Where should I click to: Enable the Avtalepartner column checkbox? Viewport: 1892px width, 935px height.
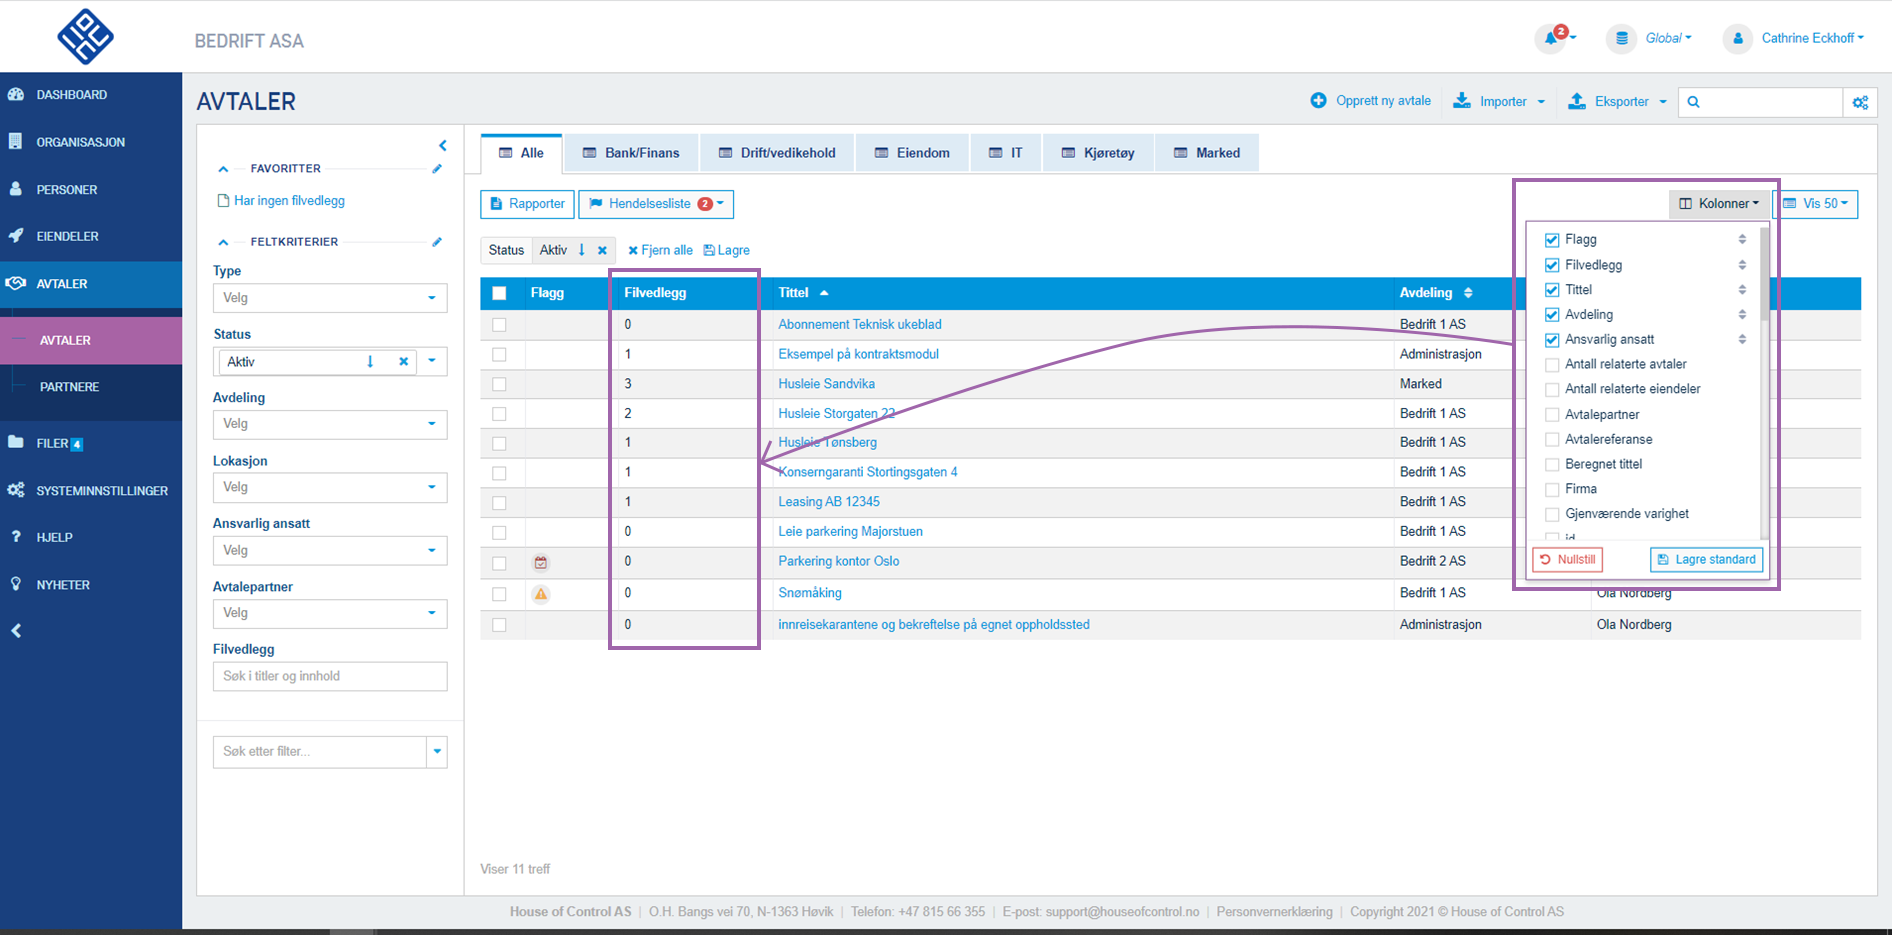click(1552, 415)
